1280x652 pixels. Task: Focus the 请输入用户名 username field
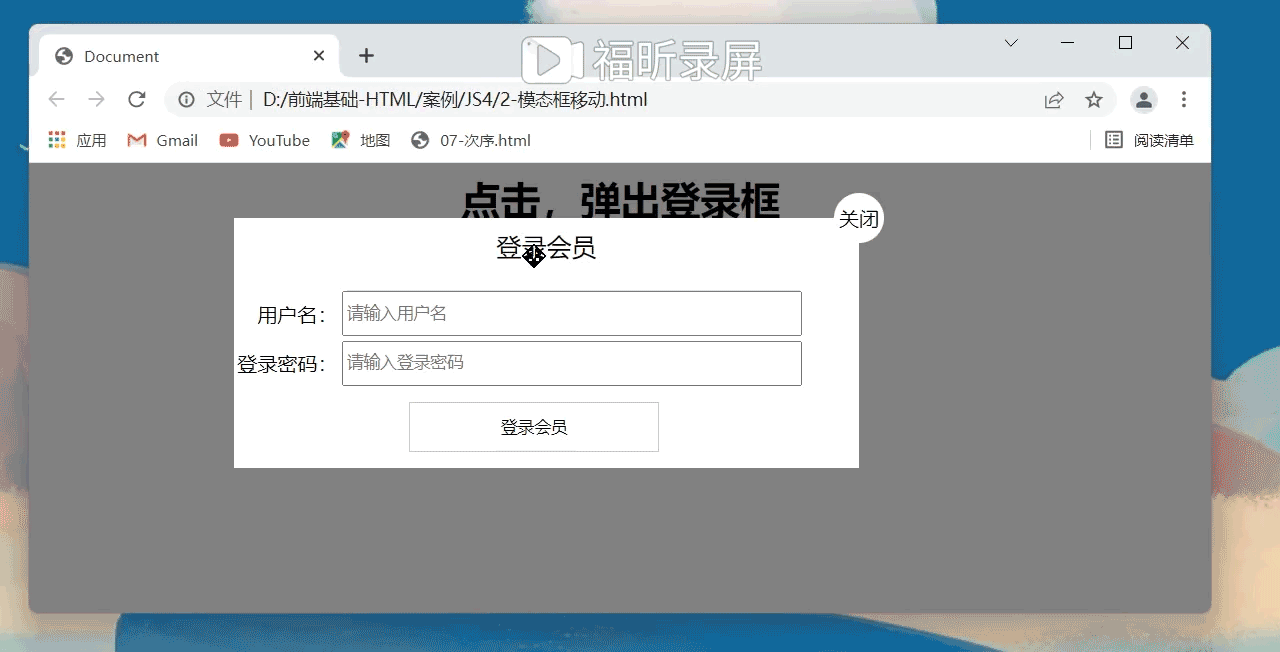(x=572, y=313)
